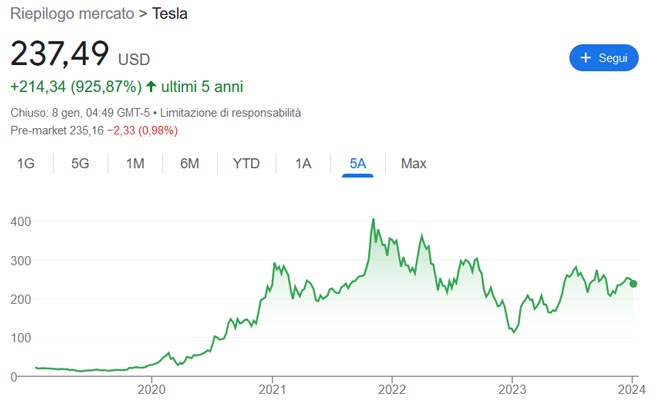Viewport: 660px width, 402px height.
Task: Click the 2022 label on the time axis
Action: pos(391,390)
